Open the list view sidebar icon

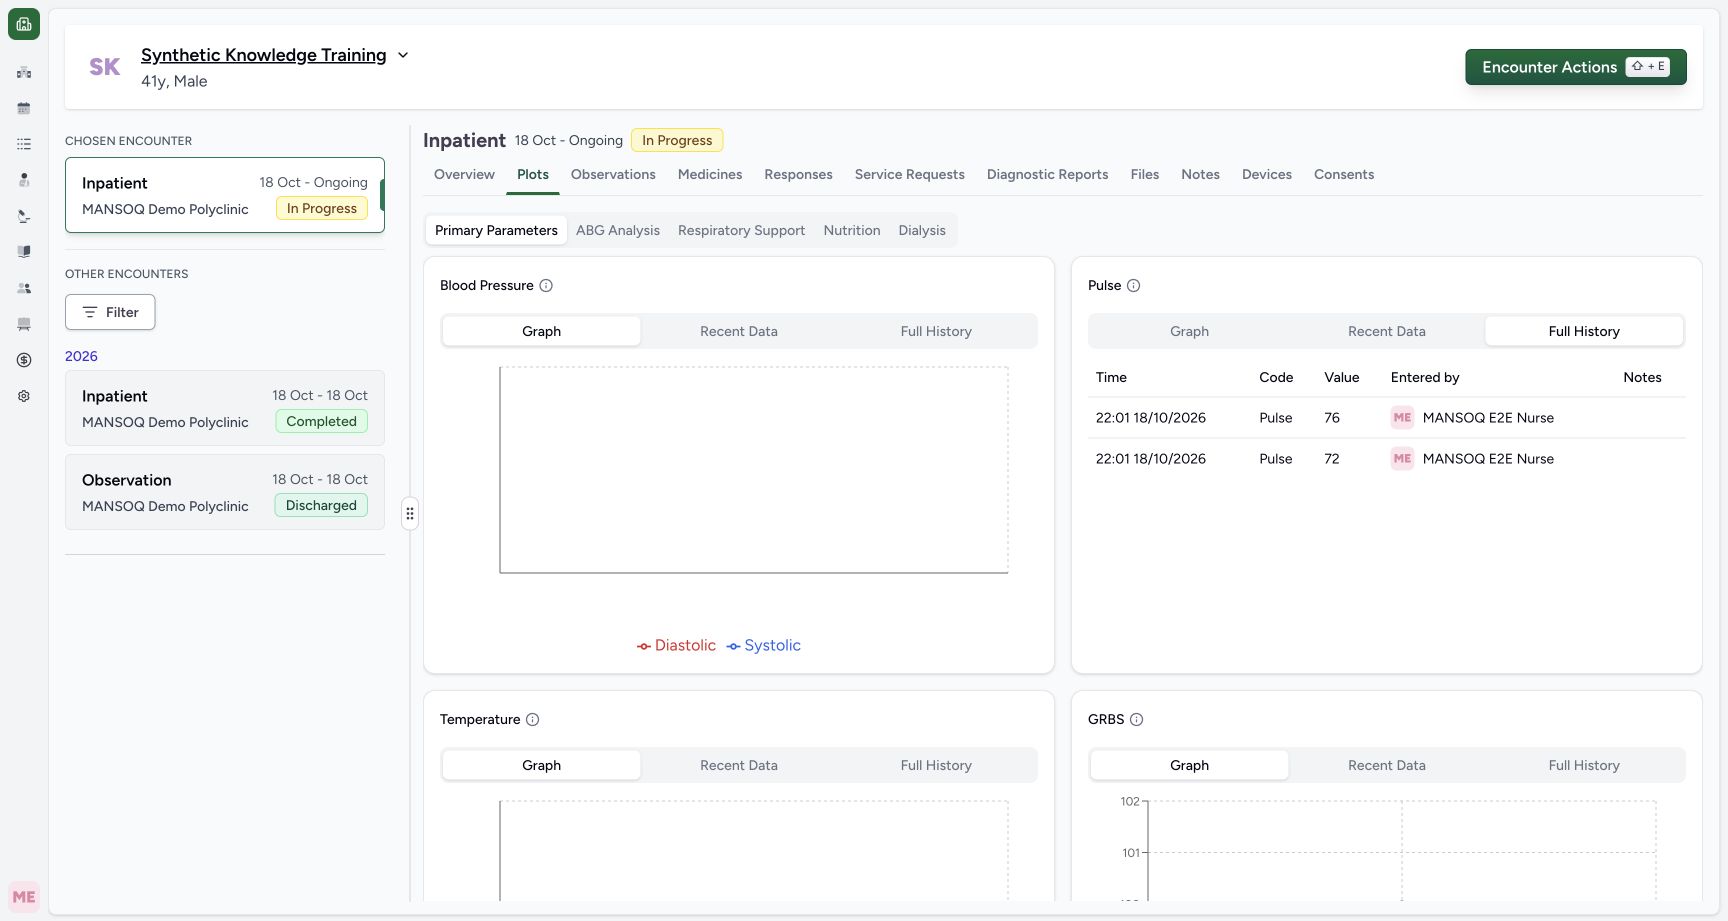click(24, 144)
